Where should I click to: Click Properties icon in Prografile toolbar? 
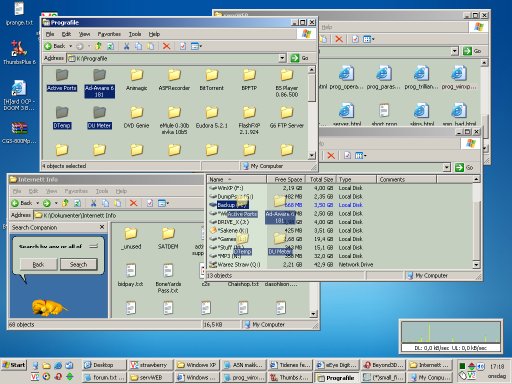pos(183,46)
